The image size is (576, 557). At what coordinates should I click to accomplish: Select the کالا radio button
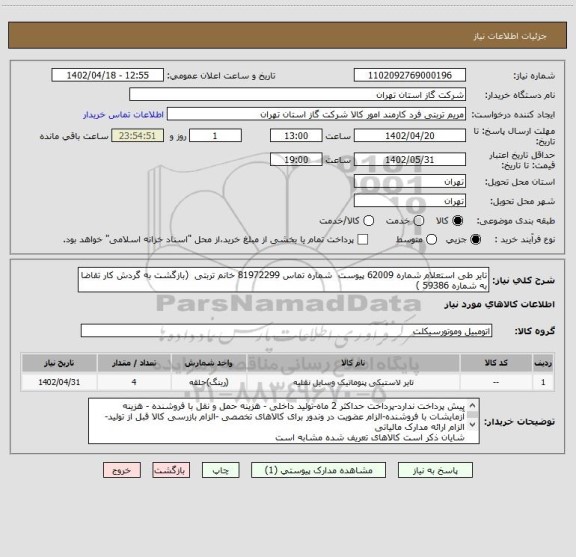click(x=458, y=221)
